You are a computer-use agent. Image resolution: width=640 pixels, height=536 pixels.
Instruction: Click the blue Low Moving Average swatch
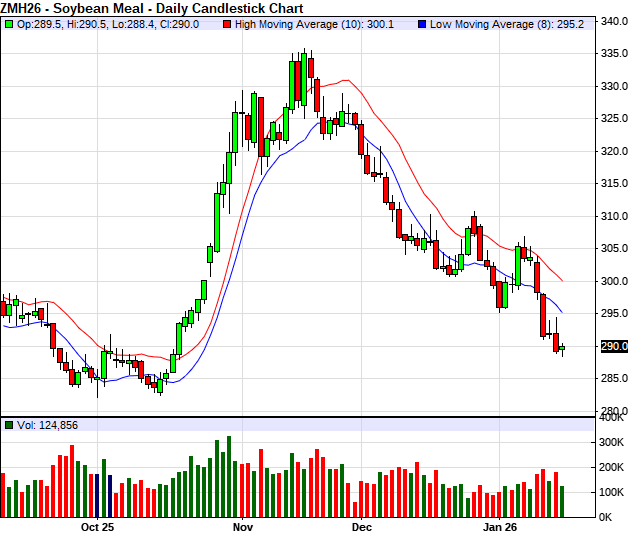[421, 24]
